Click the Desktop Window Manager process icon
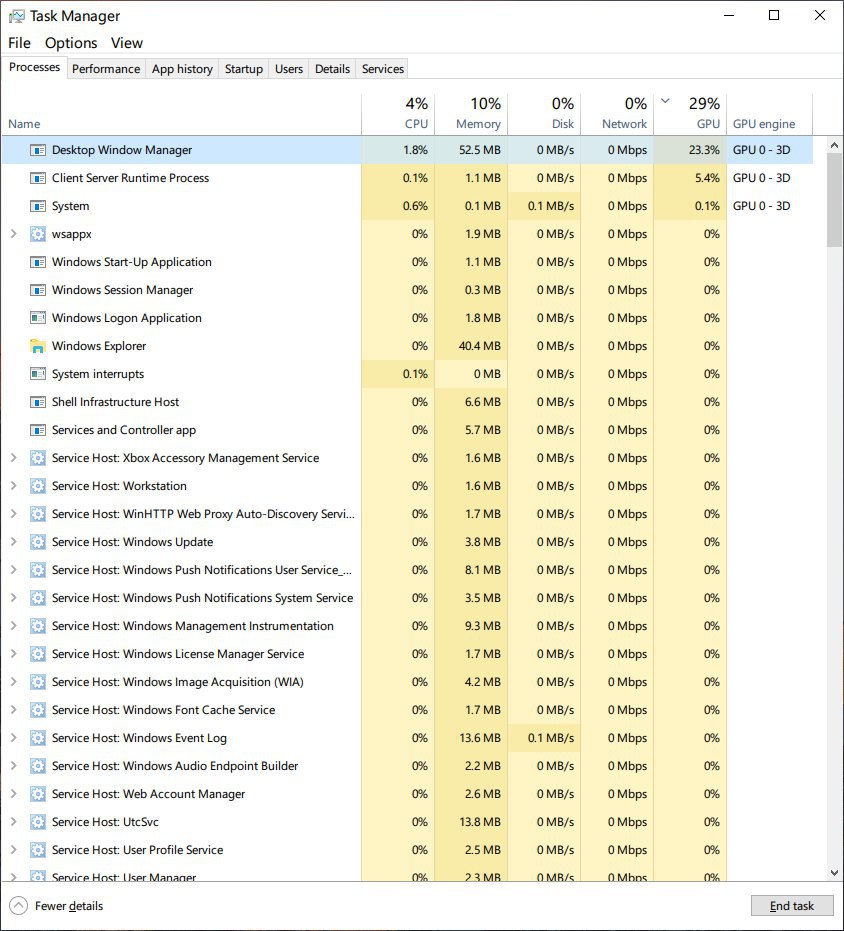Viewport: 844px width, 931px height. tap(38, 150)
